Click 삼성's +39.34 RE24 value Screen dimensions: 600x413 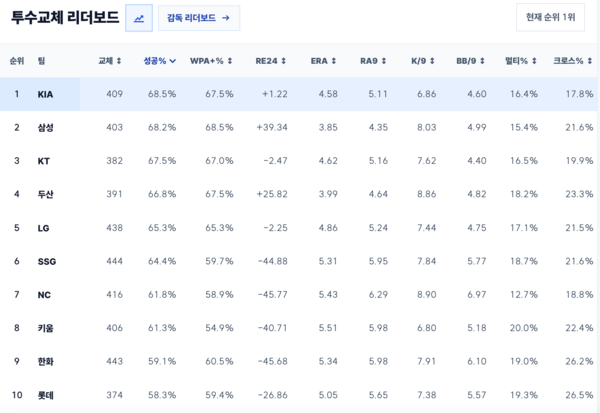point(272,127)
